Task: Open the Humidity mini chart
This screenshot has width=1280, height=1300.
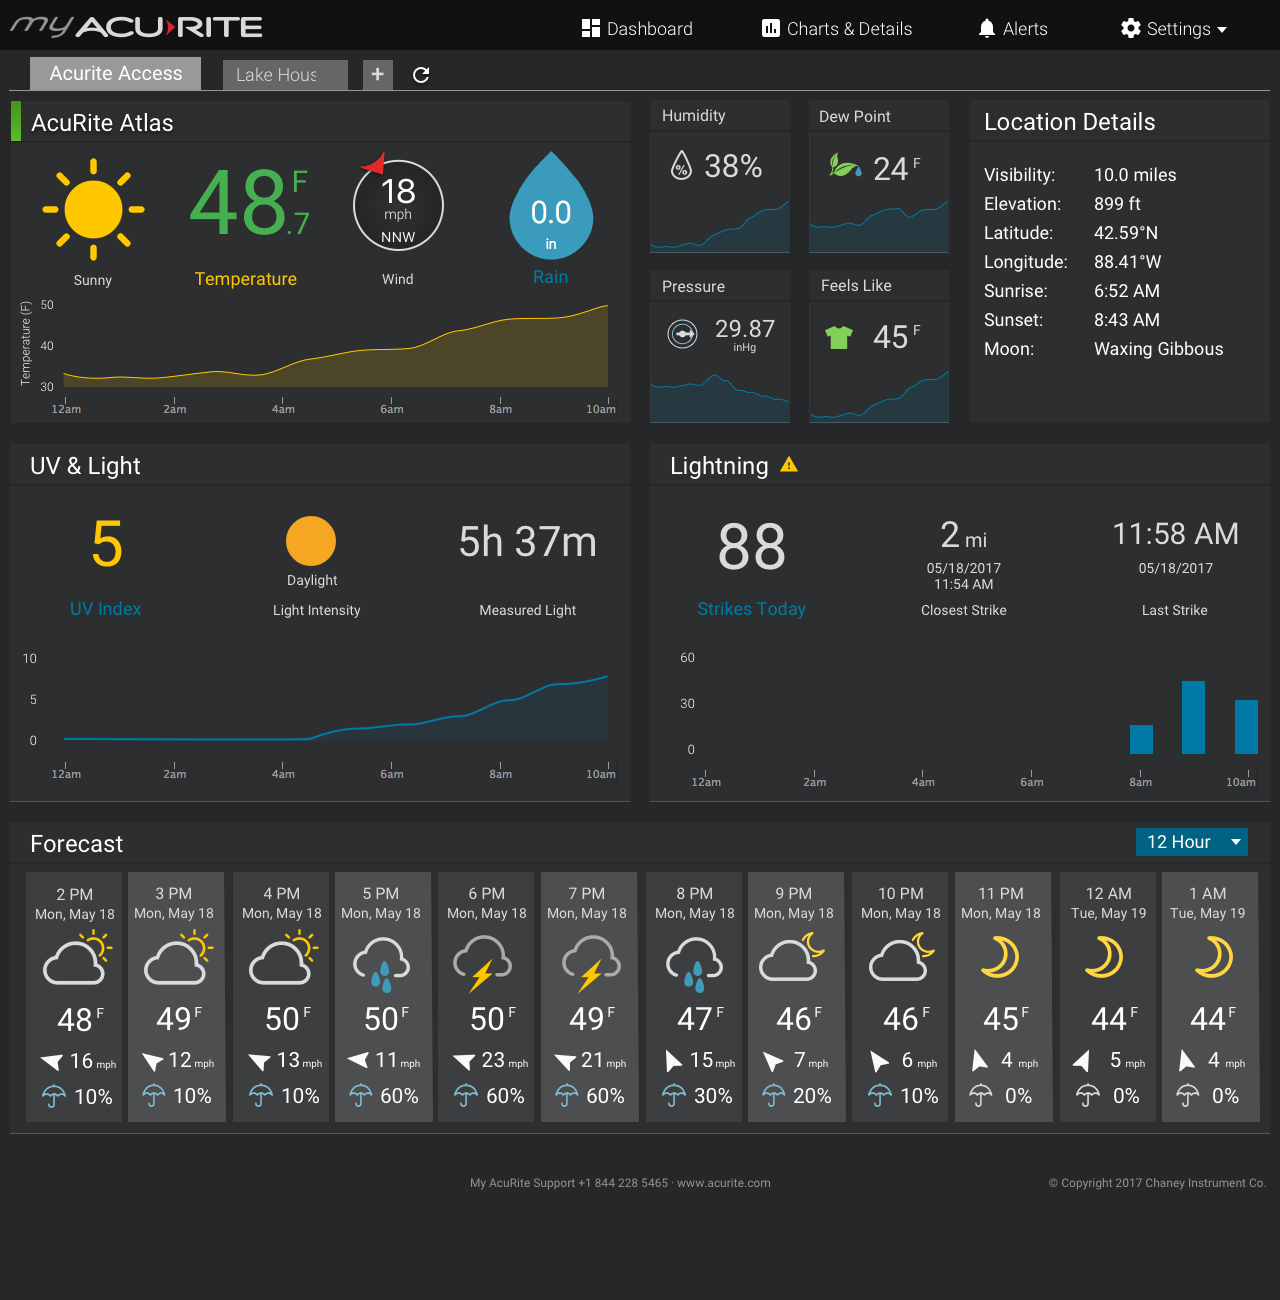Action: [720, 227]
